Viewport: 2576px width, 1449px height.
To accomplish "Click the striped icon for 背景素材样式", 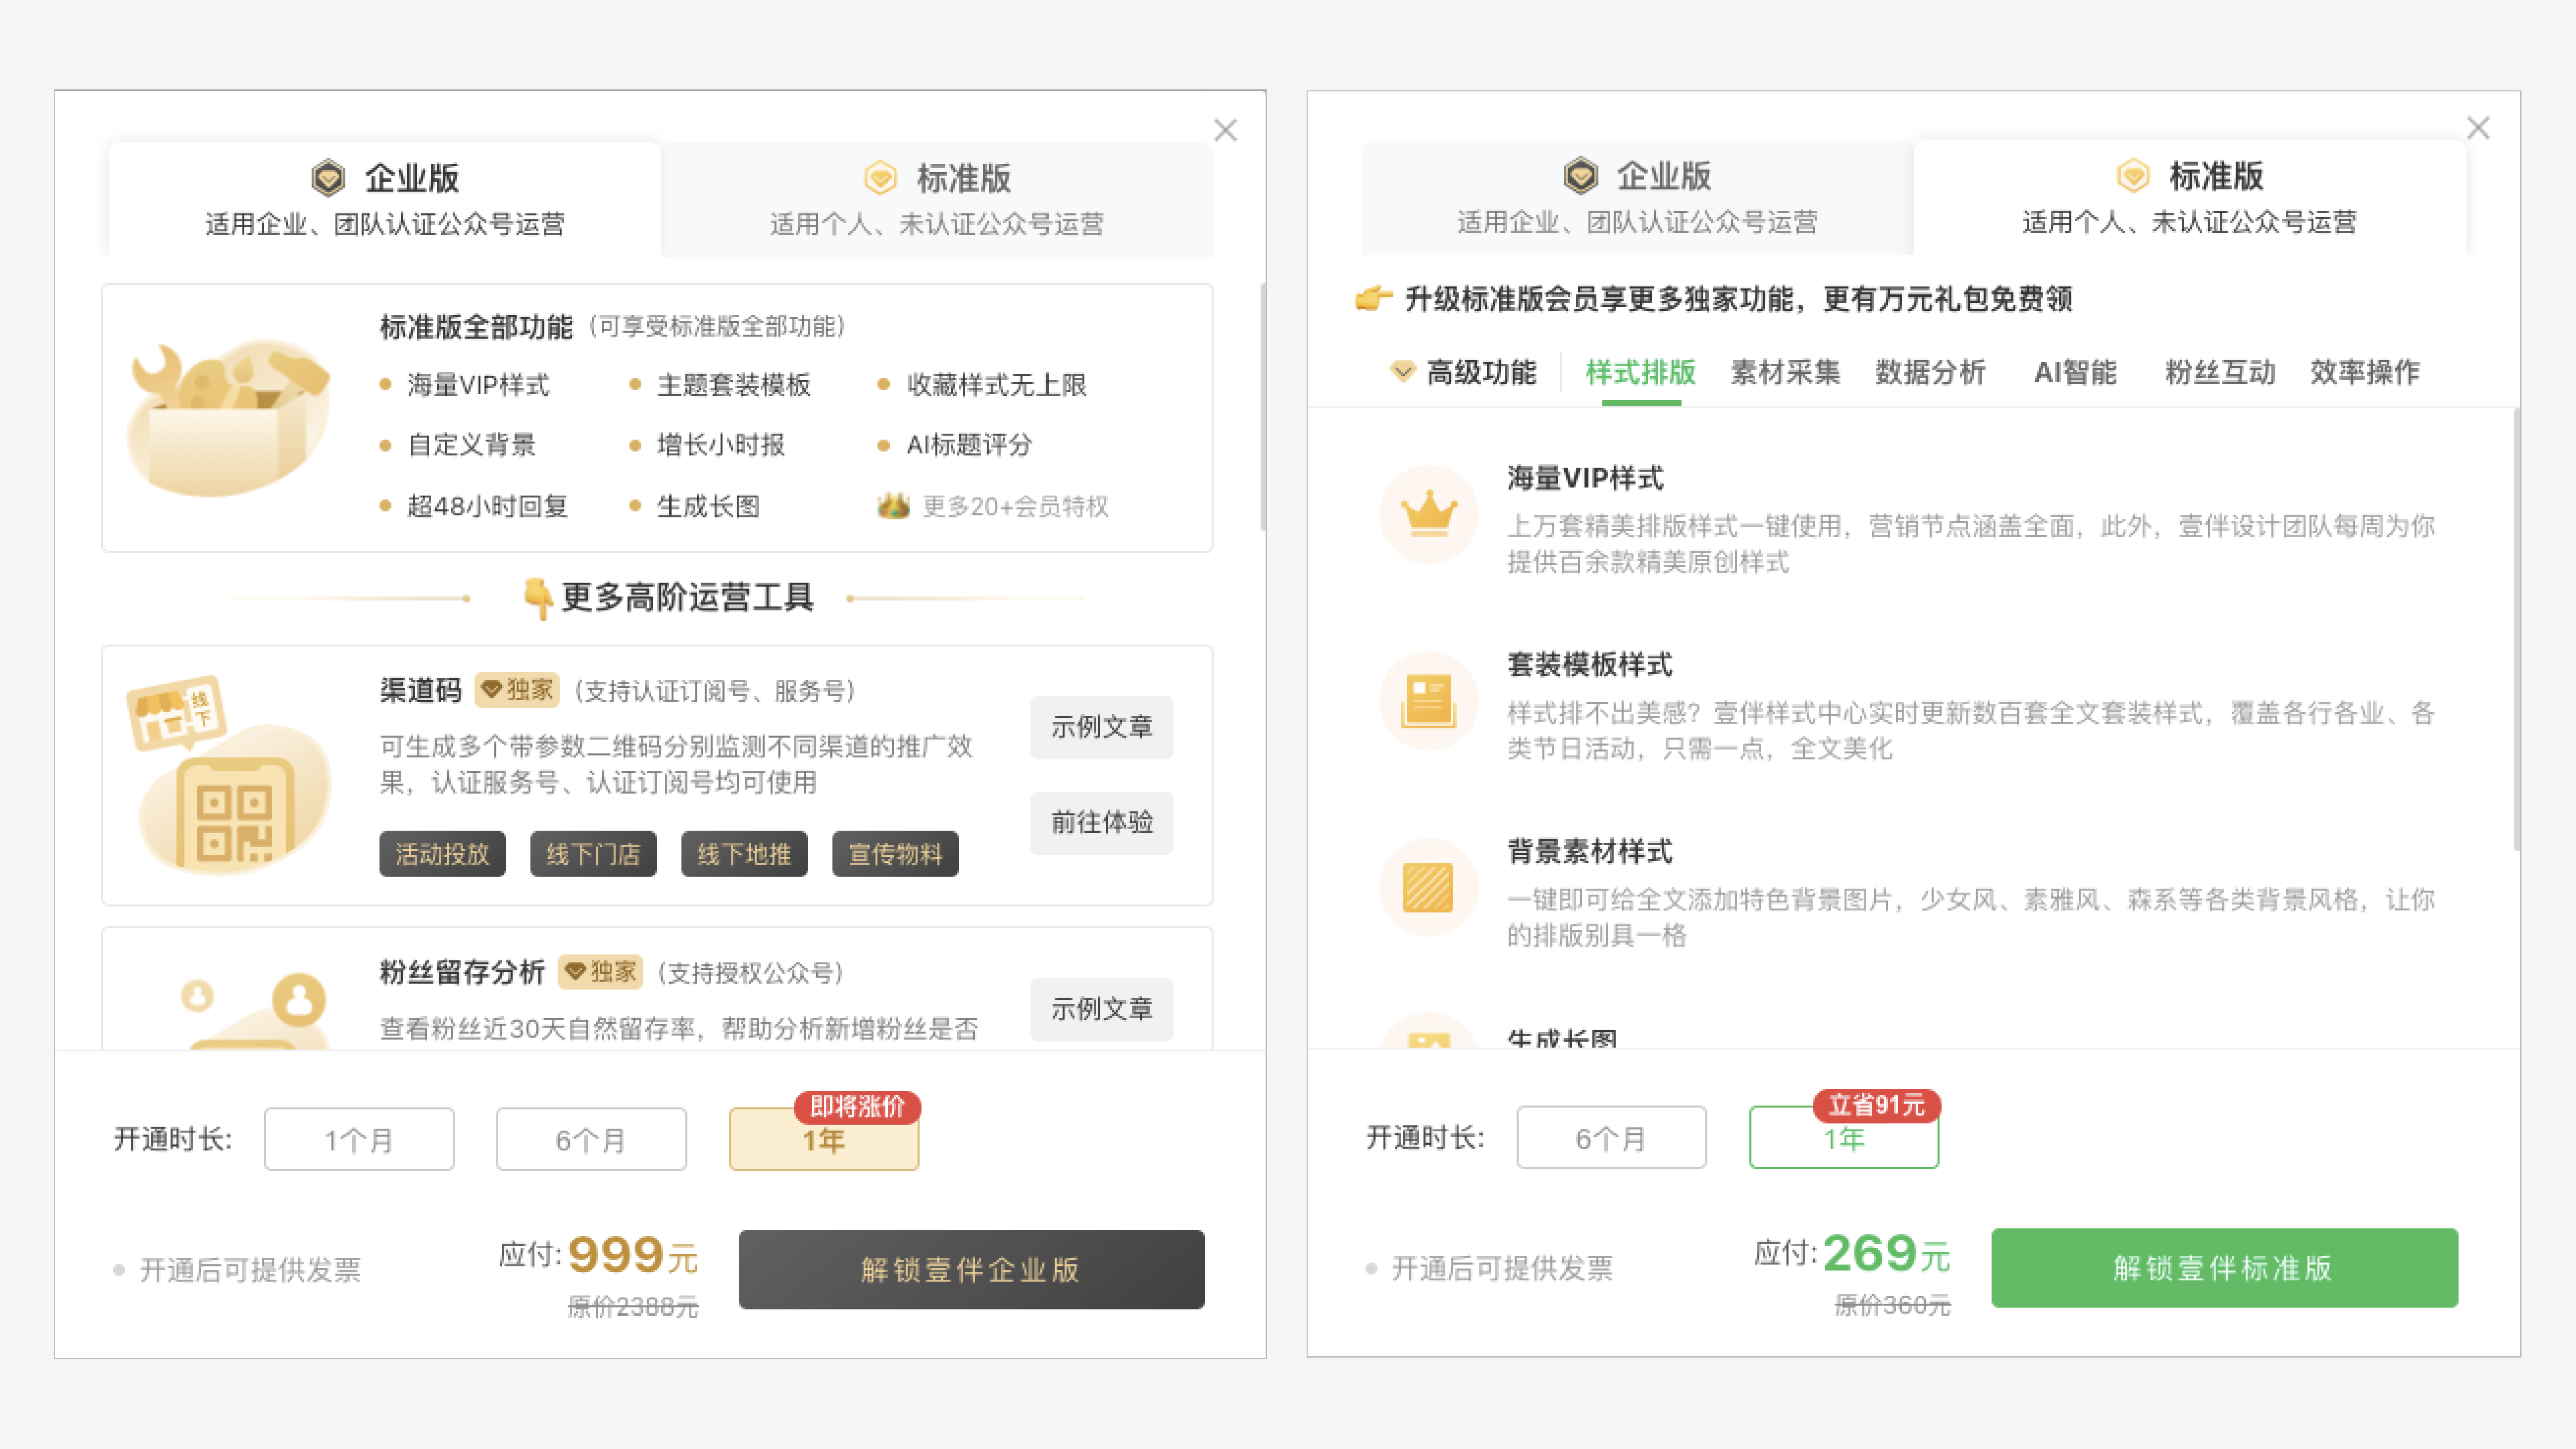I will tap(1429, 888).
